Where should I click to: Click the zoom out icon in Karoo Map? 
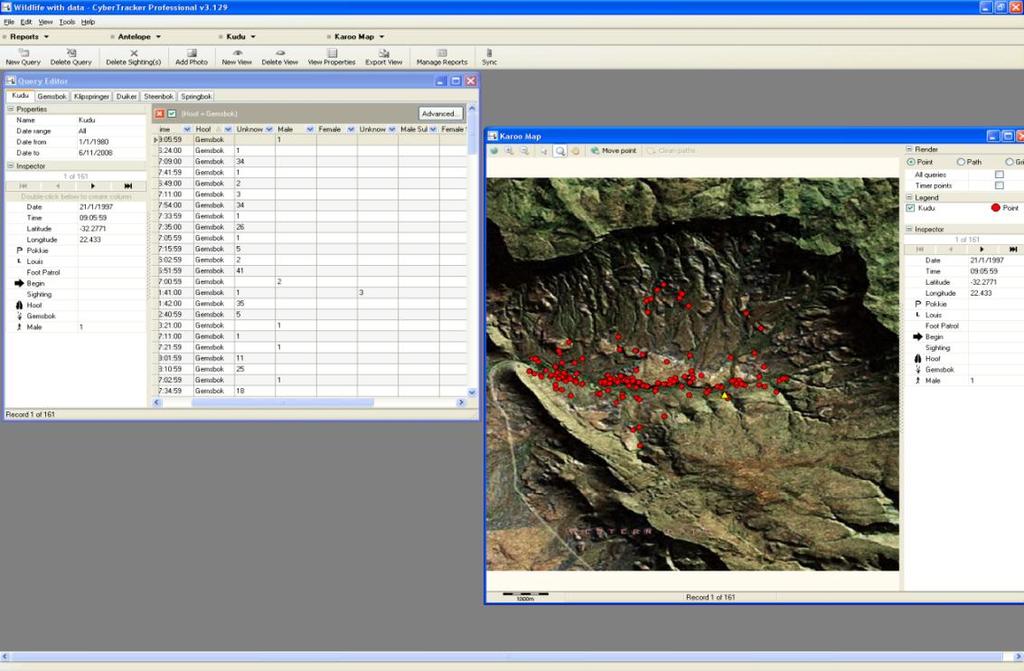[524, 151]
